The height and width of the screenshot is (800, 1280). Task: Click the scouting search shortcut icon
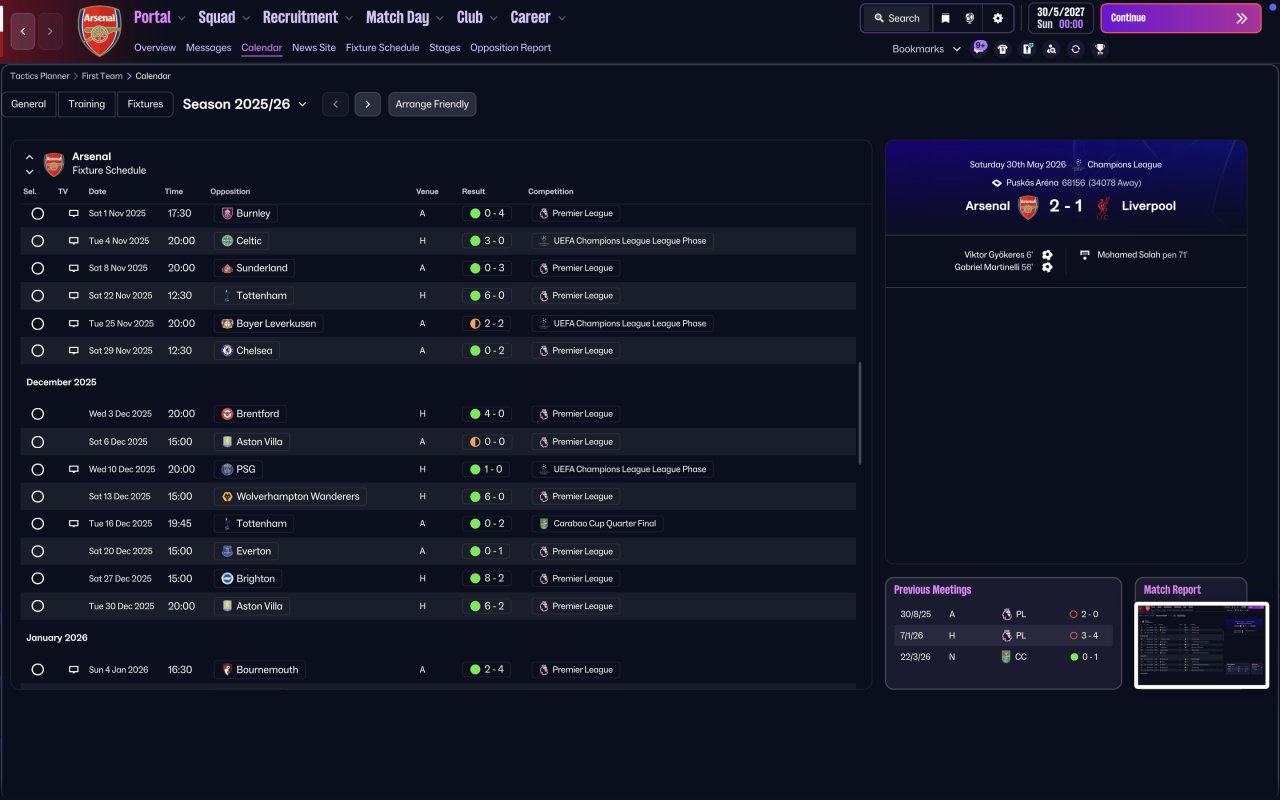click(x=1051, y=49)
